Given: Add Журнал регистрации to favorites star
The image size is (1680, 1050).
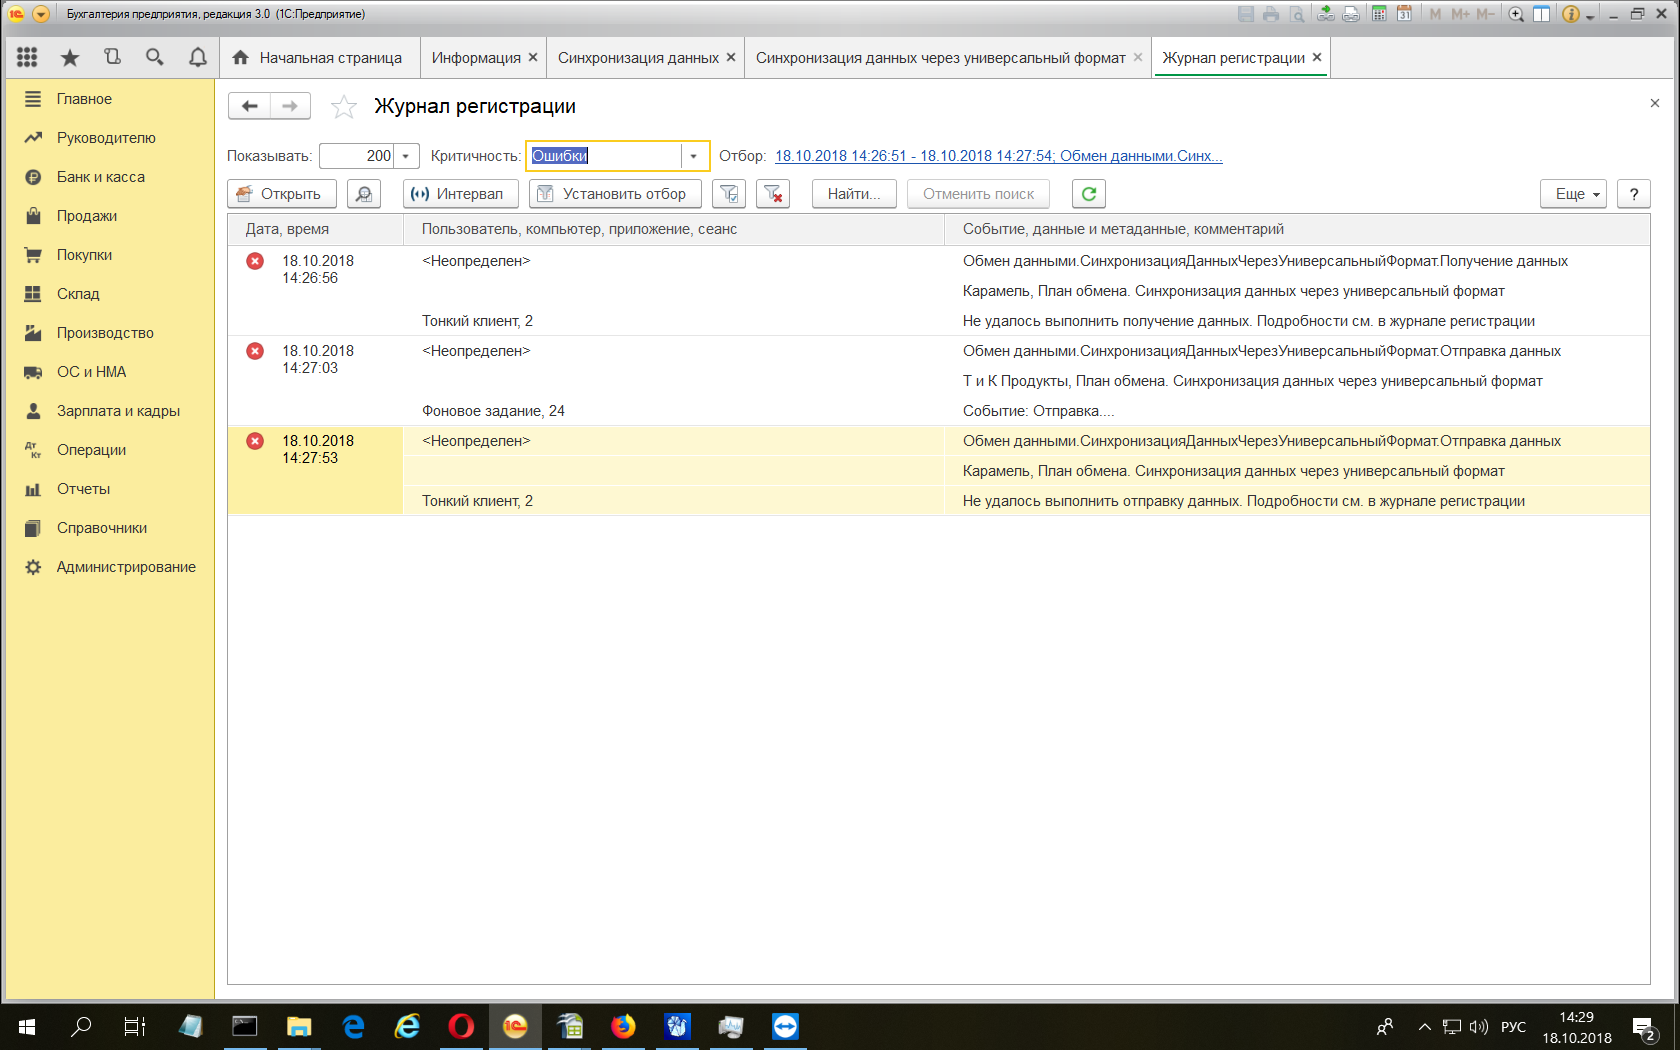Looking at the screenshot, I should 344,107.
